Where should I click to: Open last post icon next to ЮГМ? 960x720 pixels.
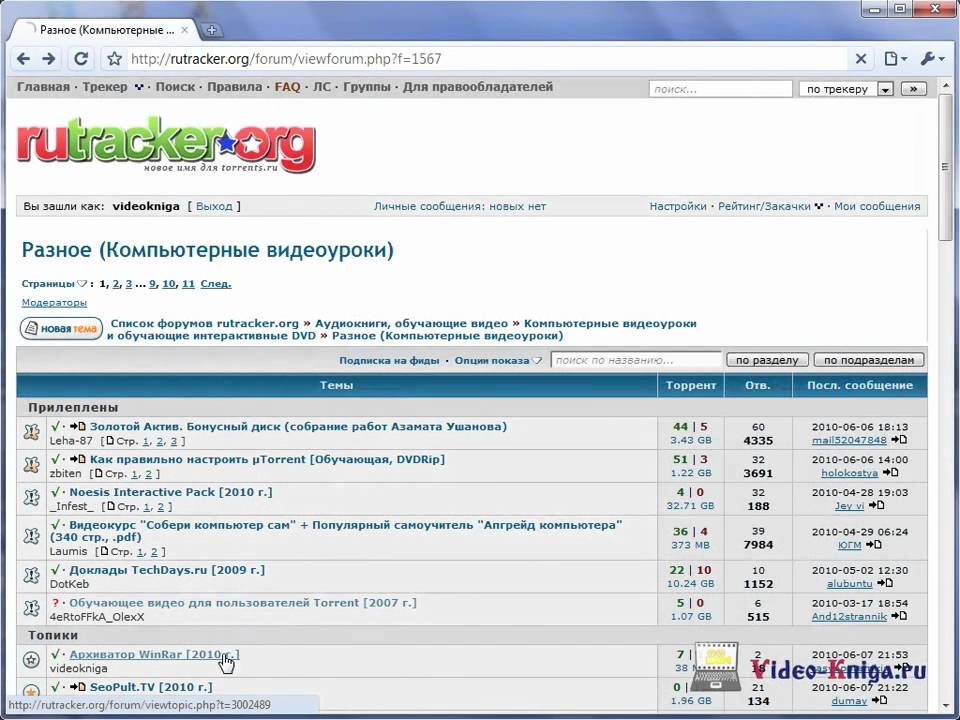(x=873, y=544)
